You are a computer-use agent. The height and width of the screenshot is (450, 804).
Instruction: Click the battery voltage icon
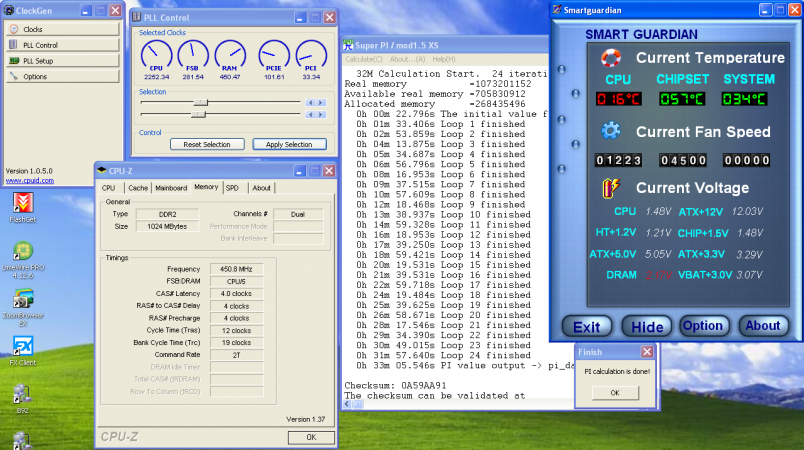pos(611,188)
